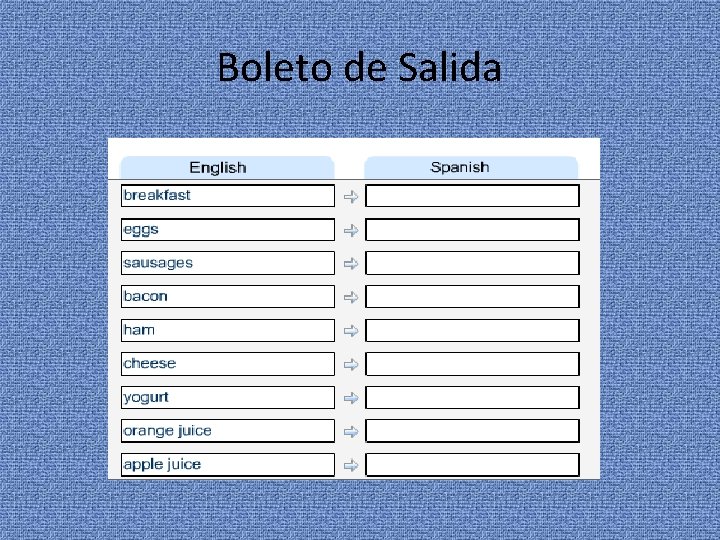This screenshot has height=540, width=720.
Task: Click the Spanish field for eggs
Action: 472,230
